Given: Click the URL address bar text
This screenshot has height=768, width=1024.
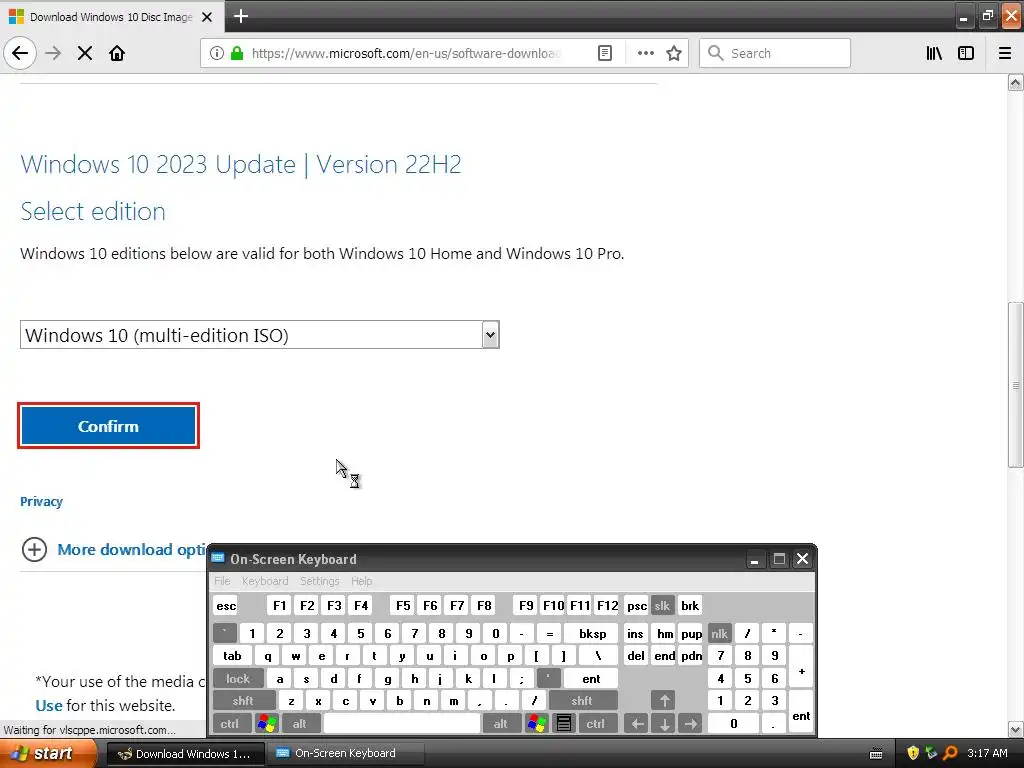Looking at the screenshot, I should tap(406, 54).
